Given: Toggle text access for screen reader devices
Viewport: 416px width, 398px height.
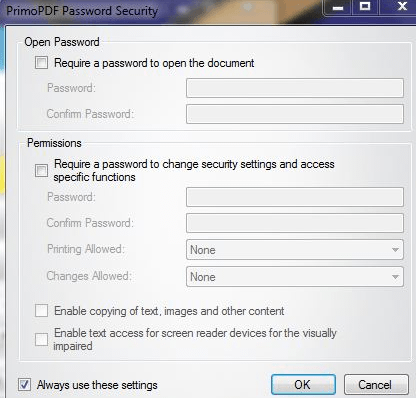Looking at the screenshot, I should pos(41,340).
